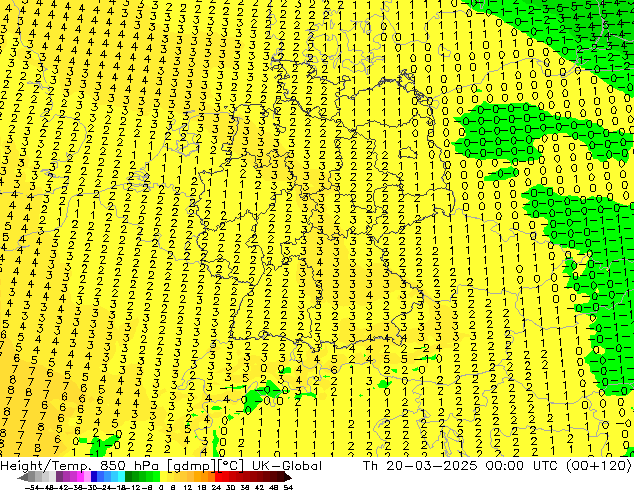Click the '24' scale label
The image size is (634, 490).
click(x=216, y=487)
